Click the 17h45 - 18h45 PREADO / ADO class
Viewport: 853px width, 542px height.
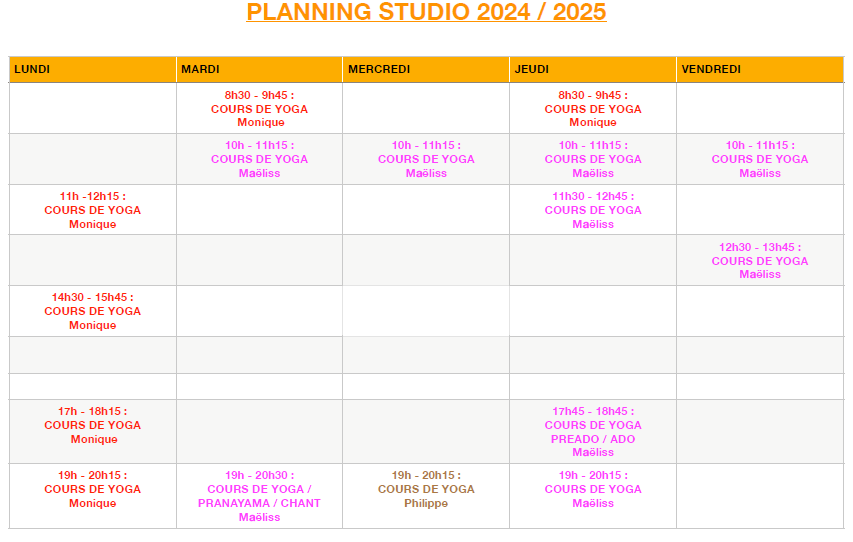pos(593,432)
